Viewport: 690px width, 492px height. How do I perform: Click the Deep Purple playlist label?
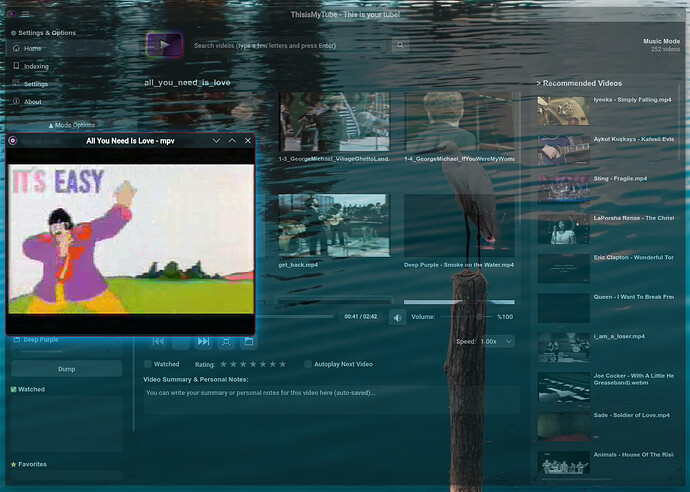(x=41, y=340)
